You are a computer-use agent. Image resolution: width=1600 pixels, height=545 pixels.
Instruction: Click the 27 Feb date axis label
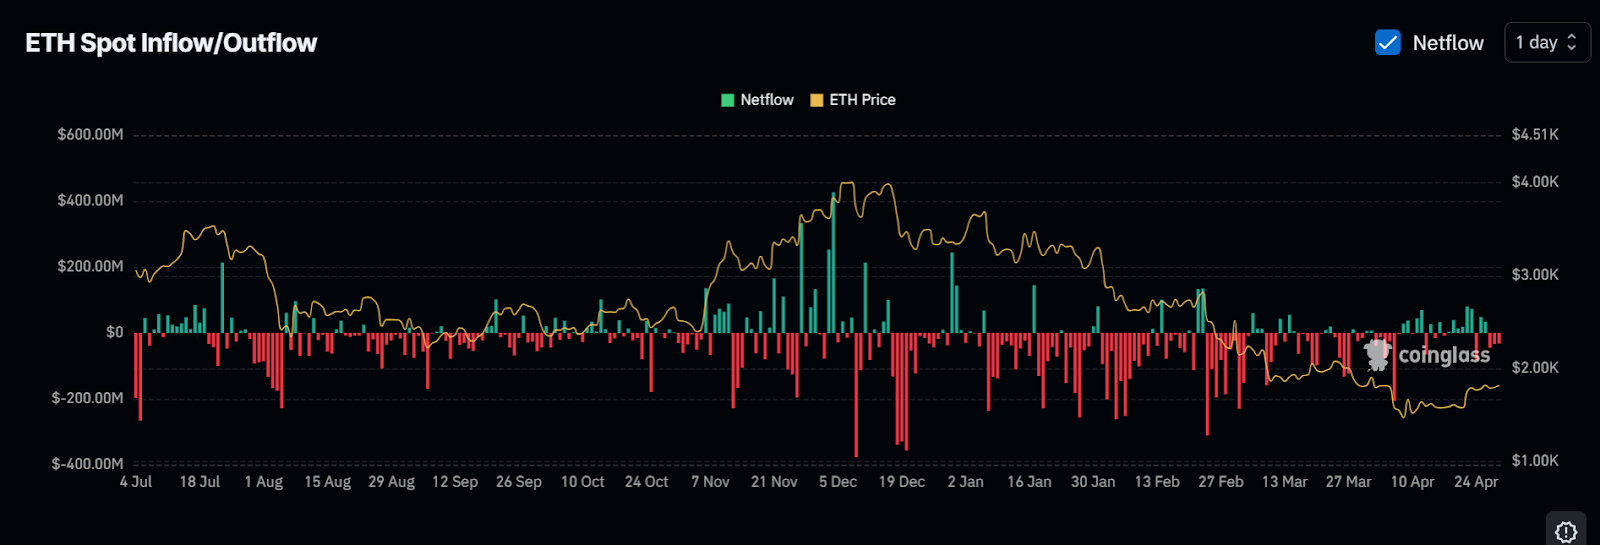pyautogui.click(x=1220, y=482)
